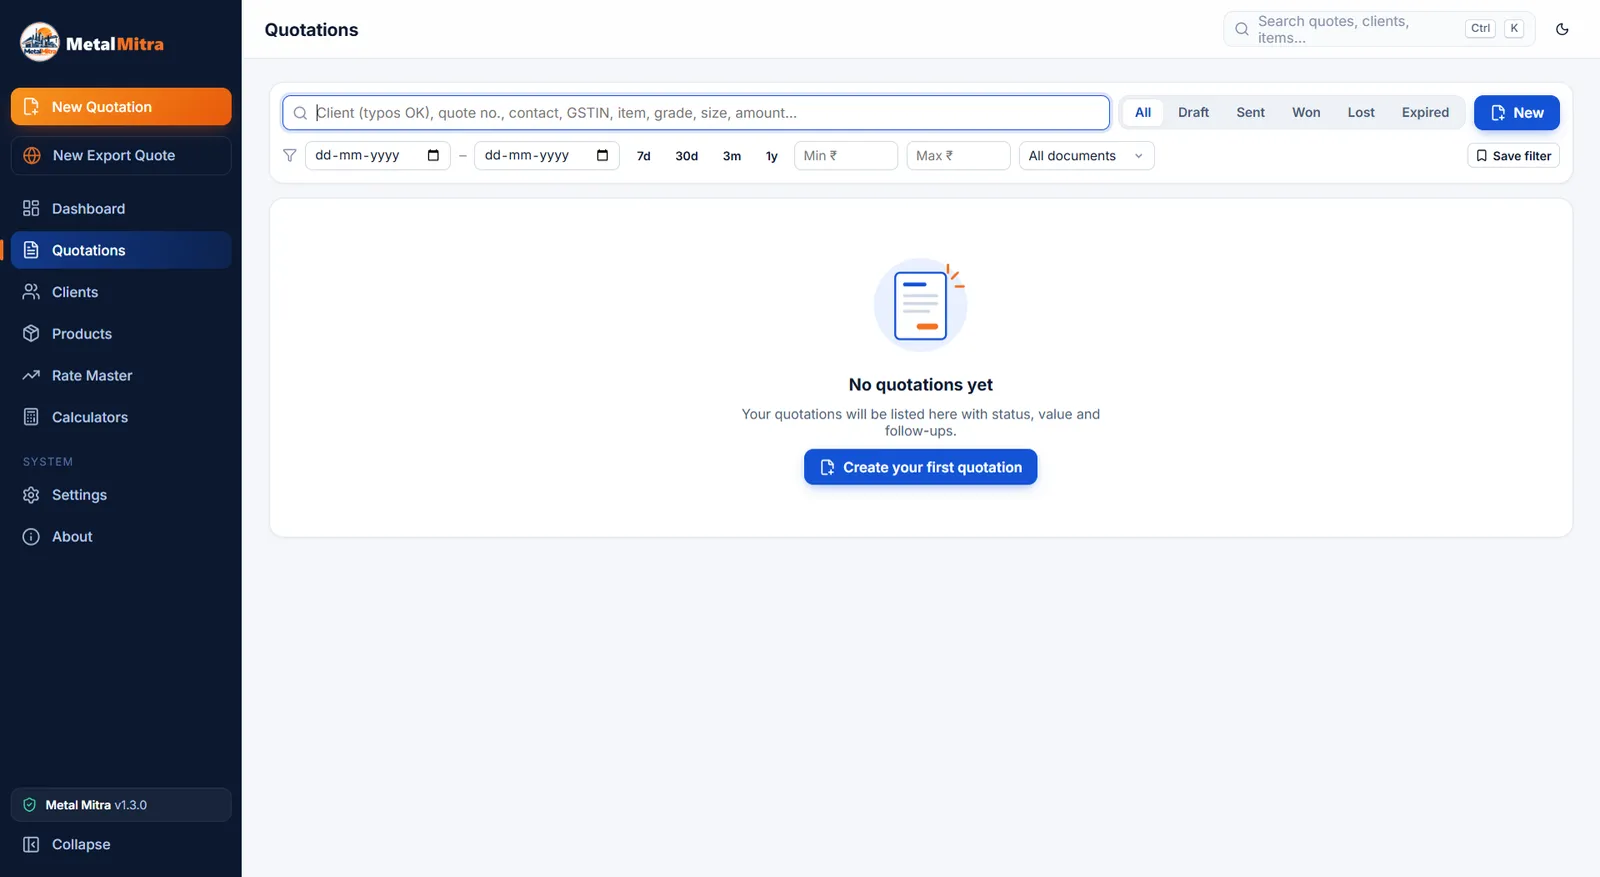Screen dimensions: 1600x877
Task: Apply the 30d date range preset
Action: point(687,155)
